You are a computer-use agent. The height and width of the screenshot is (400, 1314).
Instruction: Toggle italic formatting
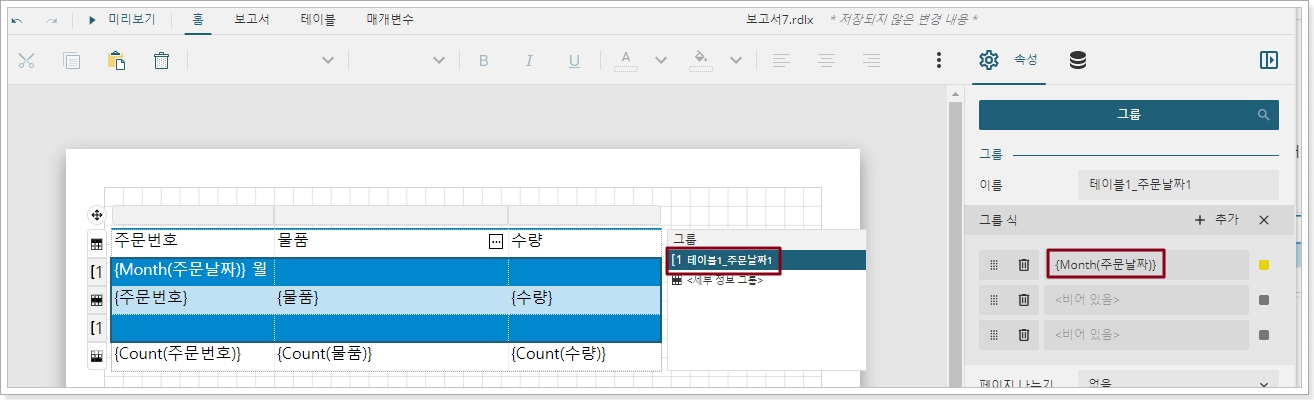(x=529, y=60)
